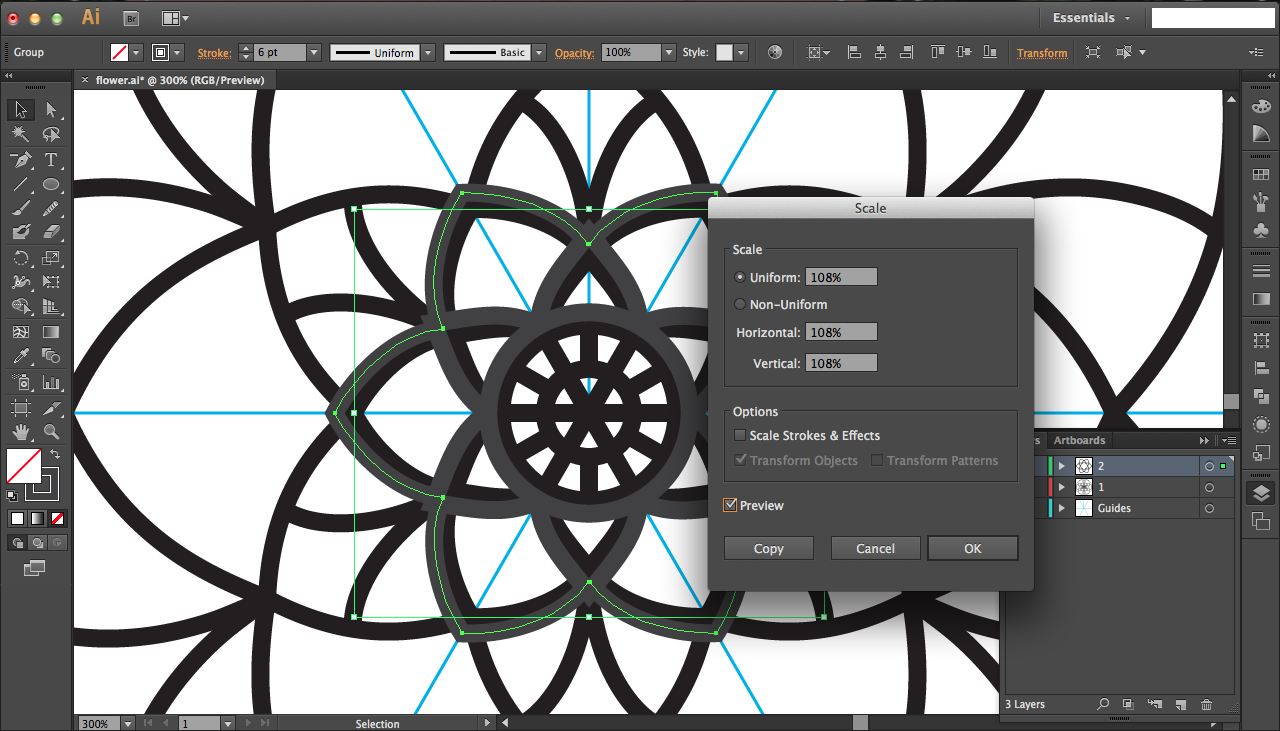This screenshot has width=1280, height=731.
Task: Activate the Type tool
Action: pyautogui.click(x=51, y=160)
